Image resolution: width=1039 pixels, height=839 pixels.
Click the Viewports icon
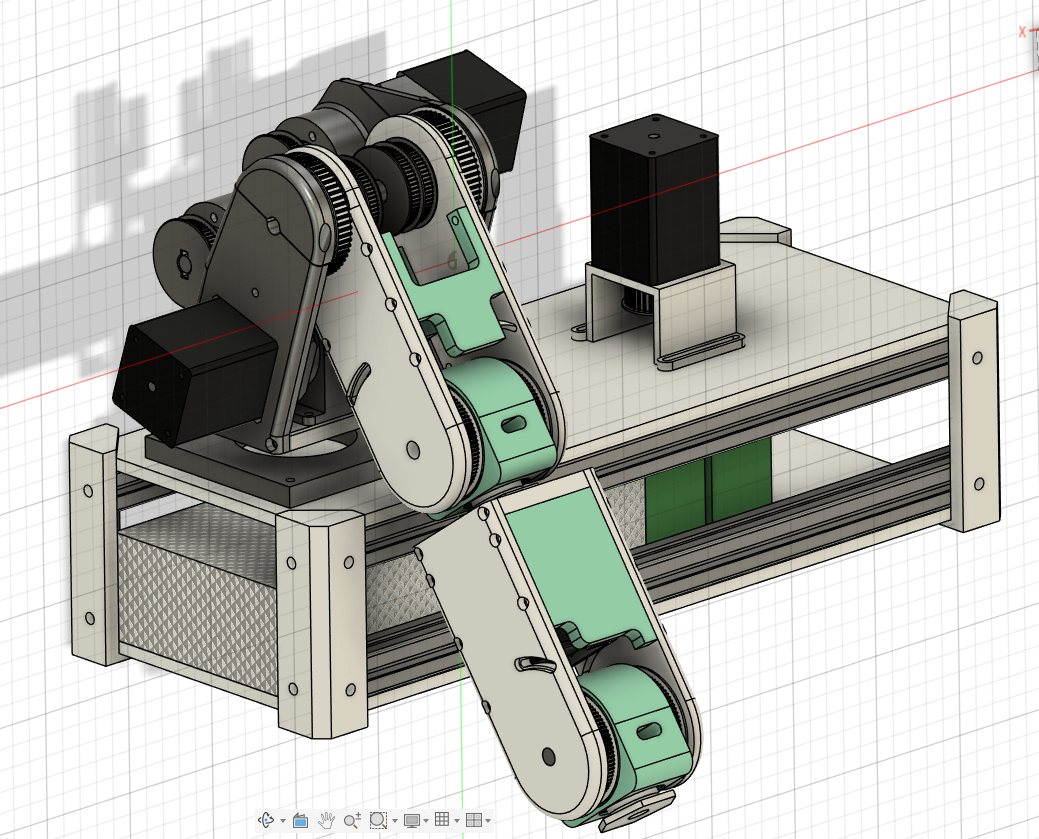tap(475, 820)
